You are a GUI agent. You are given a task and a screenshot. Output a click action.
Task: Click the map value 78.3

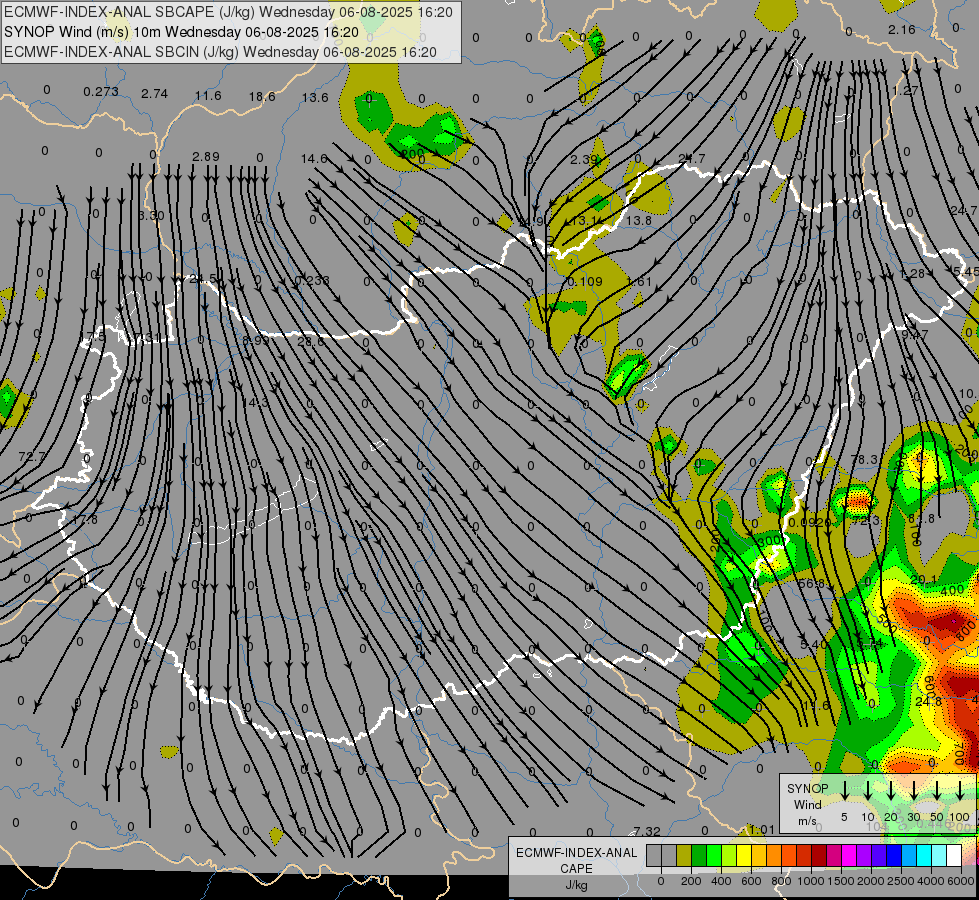pyautogui.click(x=865, y=459)
